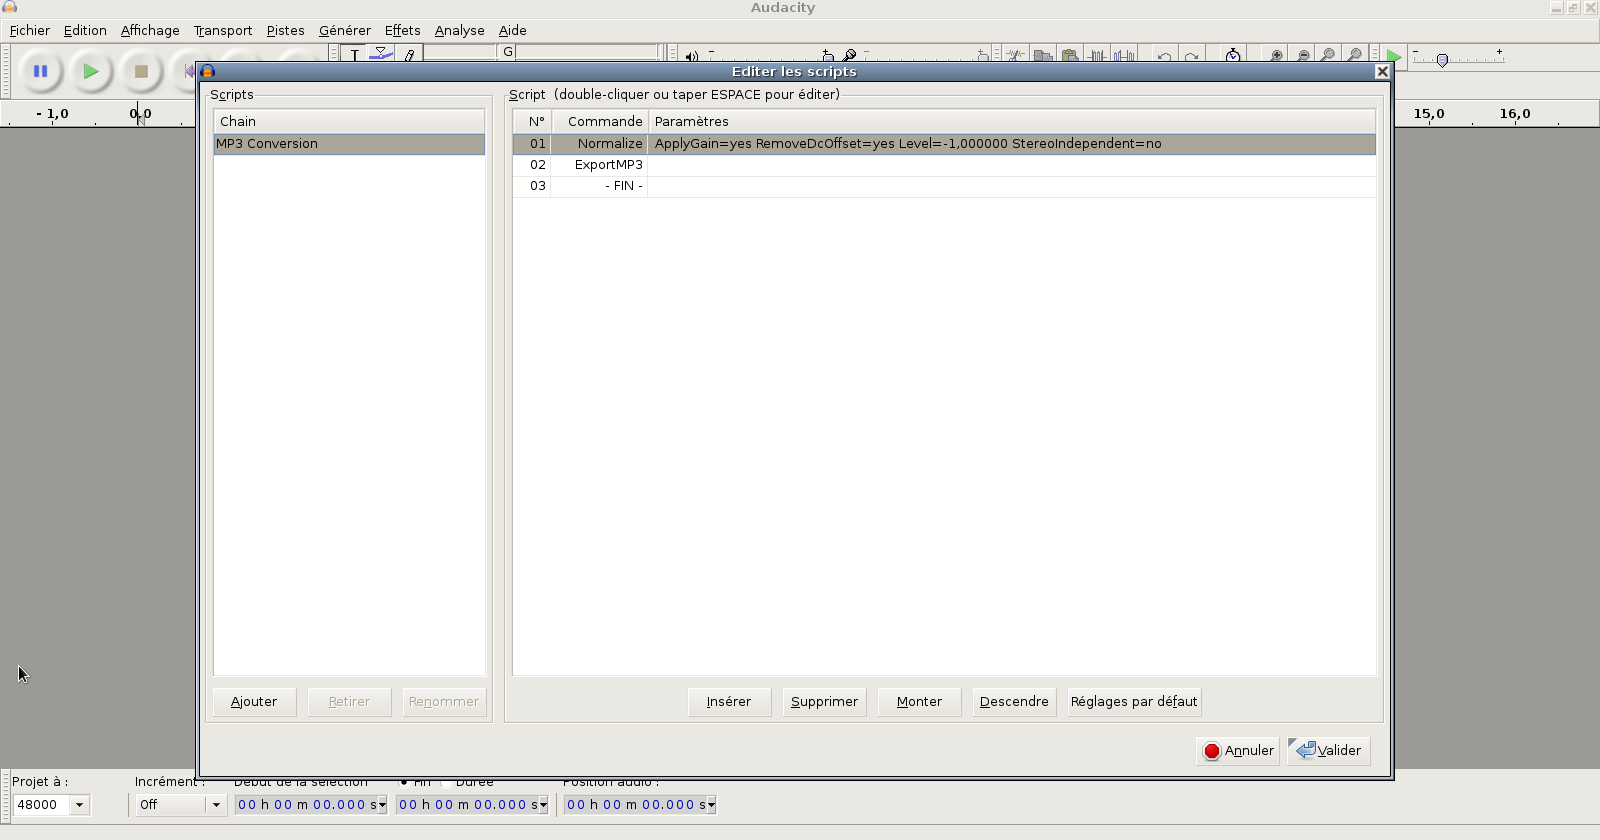Viewport: 1600px width, 840px height.
Task: Click the 15,0 mark on timeline ruler
Action: click(x=1429, y=114)
